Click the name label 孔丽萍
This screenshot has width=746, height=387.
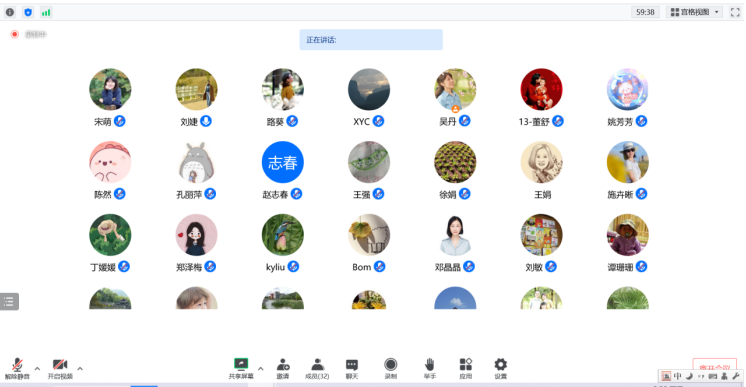click(189, 194)
